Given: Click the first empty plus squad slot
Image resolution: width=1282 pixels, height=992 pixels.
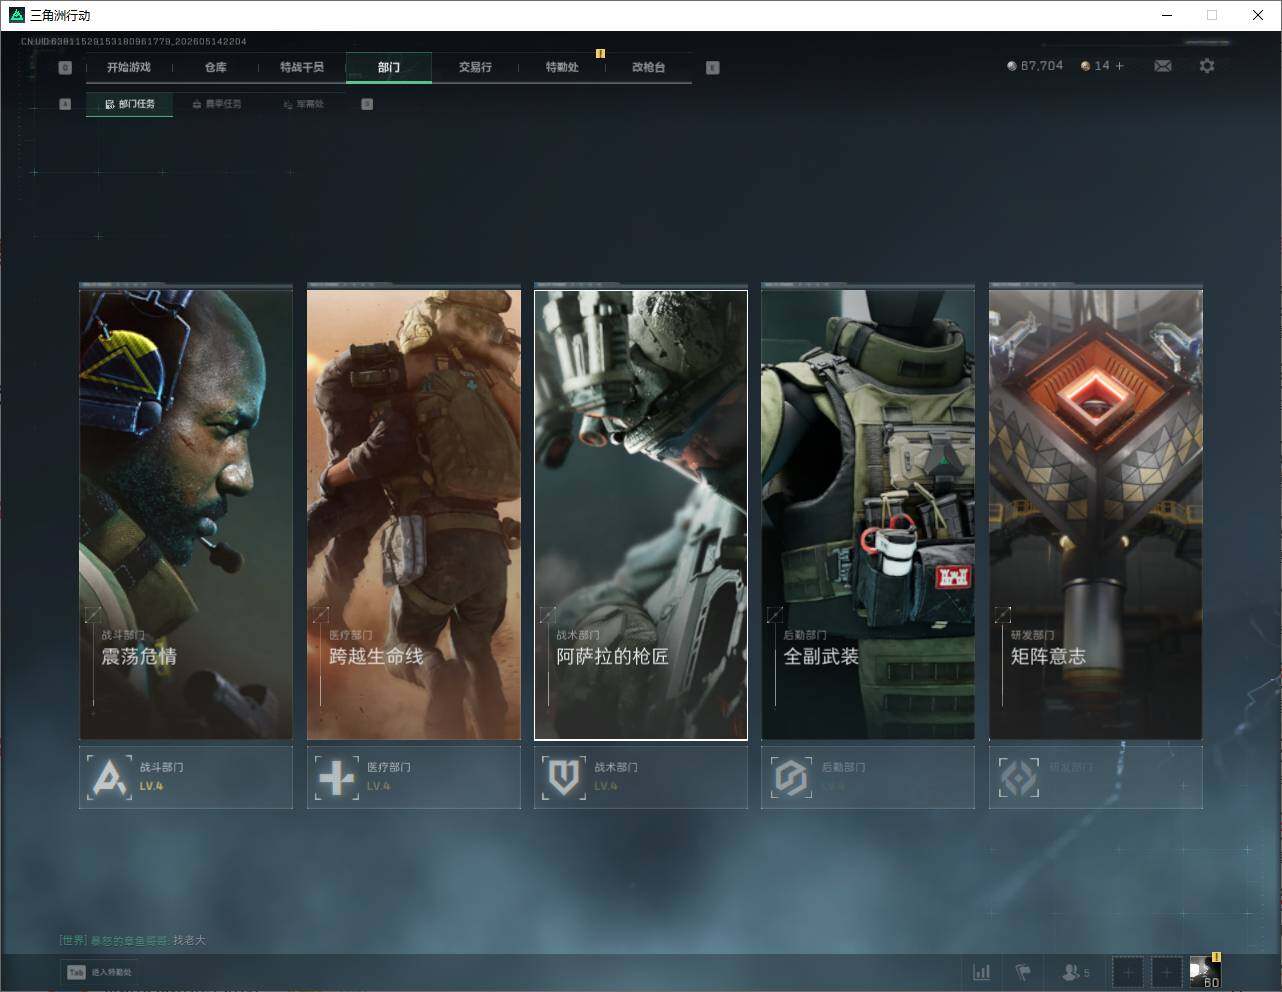Looking at the screenshot, I should pyautogui.click(x=1127, y=972).
